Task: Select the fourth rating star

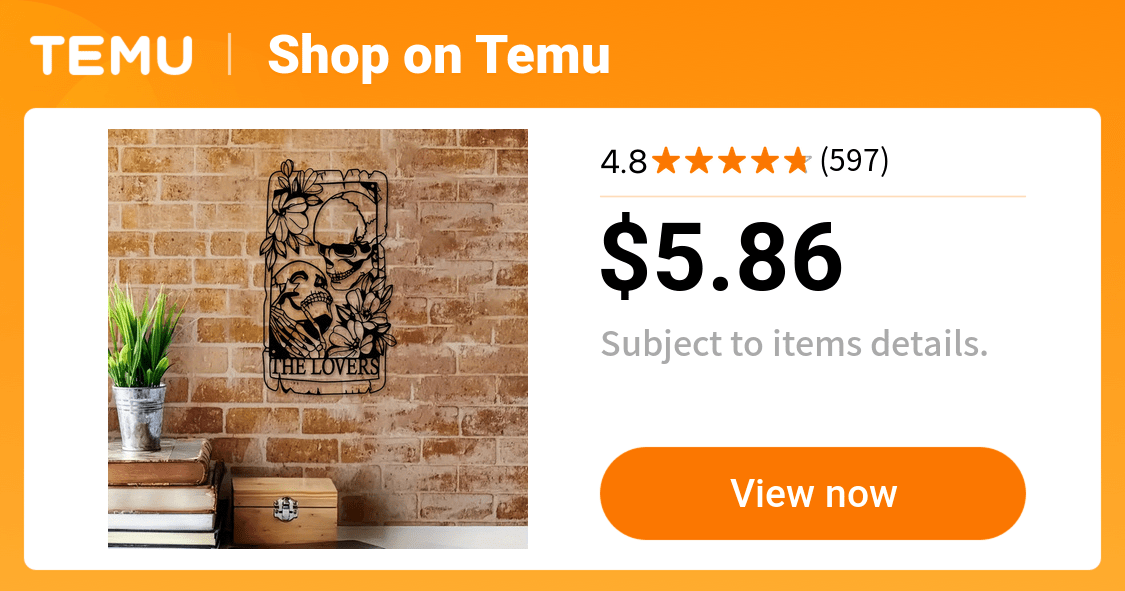Action: coord(766,161)
